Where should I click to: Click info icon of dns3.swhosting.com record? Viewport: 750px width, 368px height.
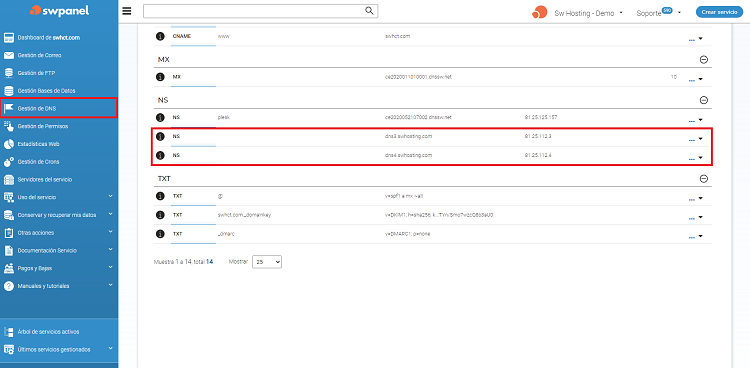pos(160,136)
